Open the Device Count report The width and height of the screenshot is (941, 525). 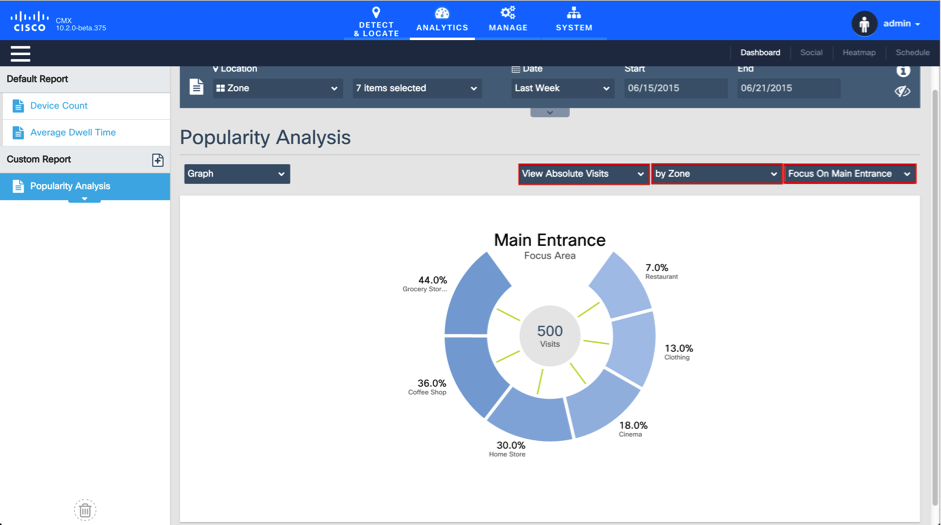(59, 106)
